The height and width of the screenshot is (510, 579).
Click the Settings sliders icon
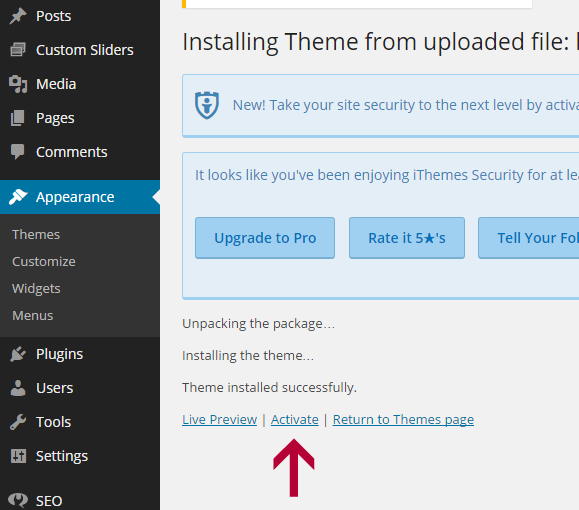[x=18, y=456]
